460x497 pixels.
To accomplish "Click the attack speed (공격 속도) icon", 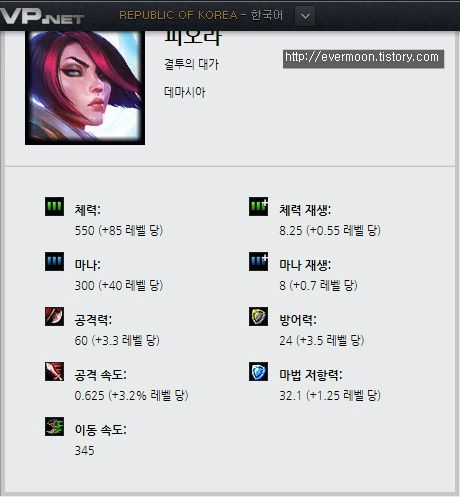I will coord(54,371).
